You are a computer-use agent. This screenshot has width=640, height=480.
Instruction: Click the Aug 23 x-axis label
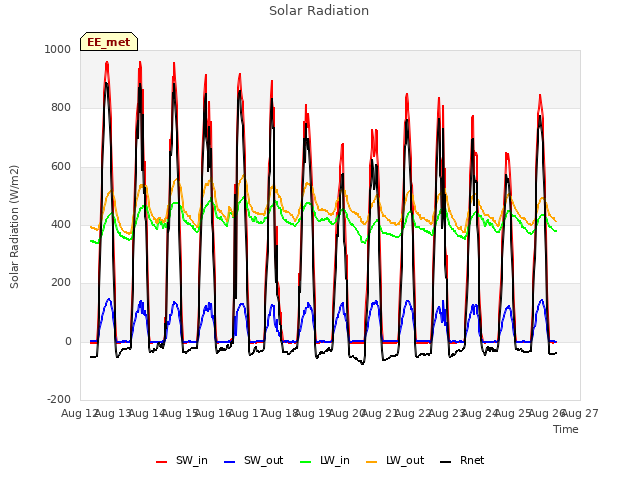pos(447,413)
